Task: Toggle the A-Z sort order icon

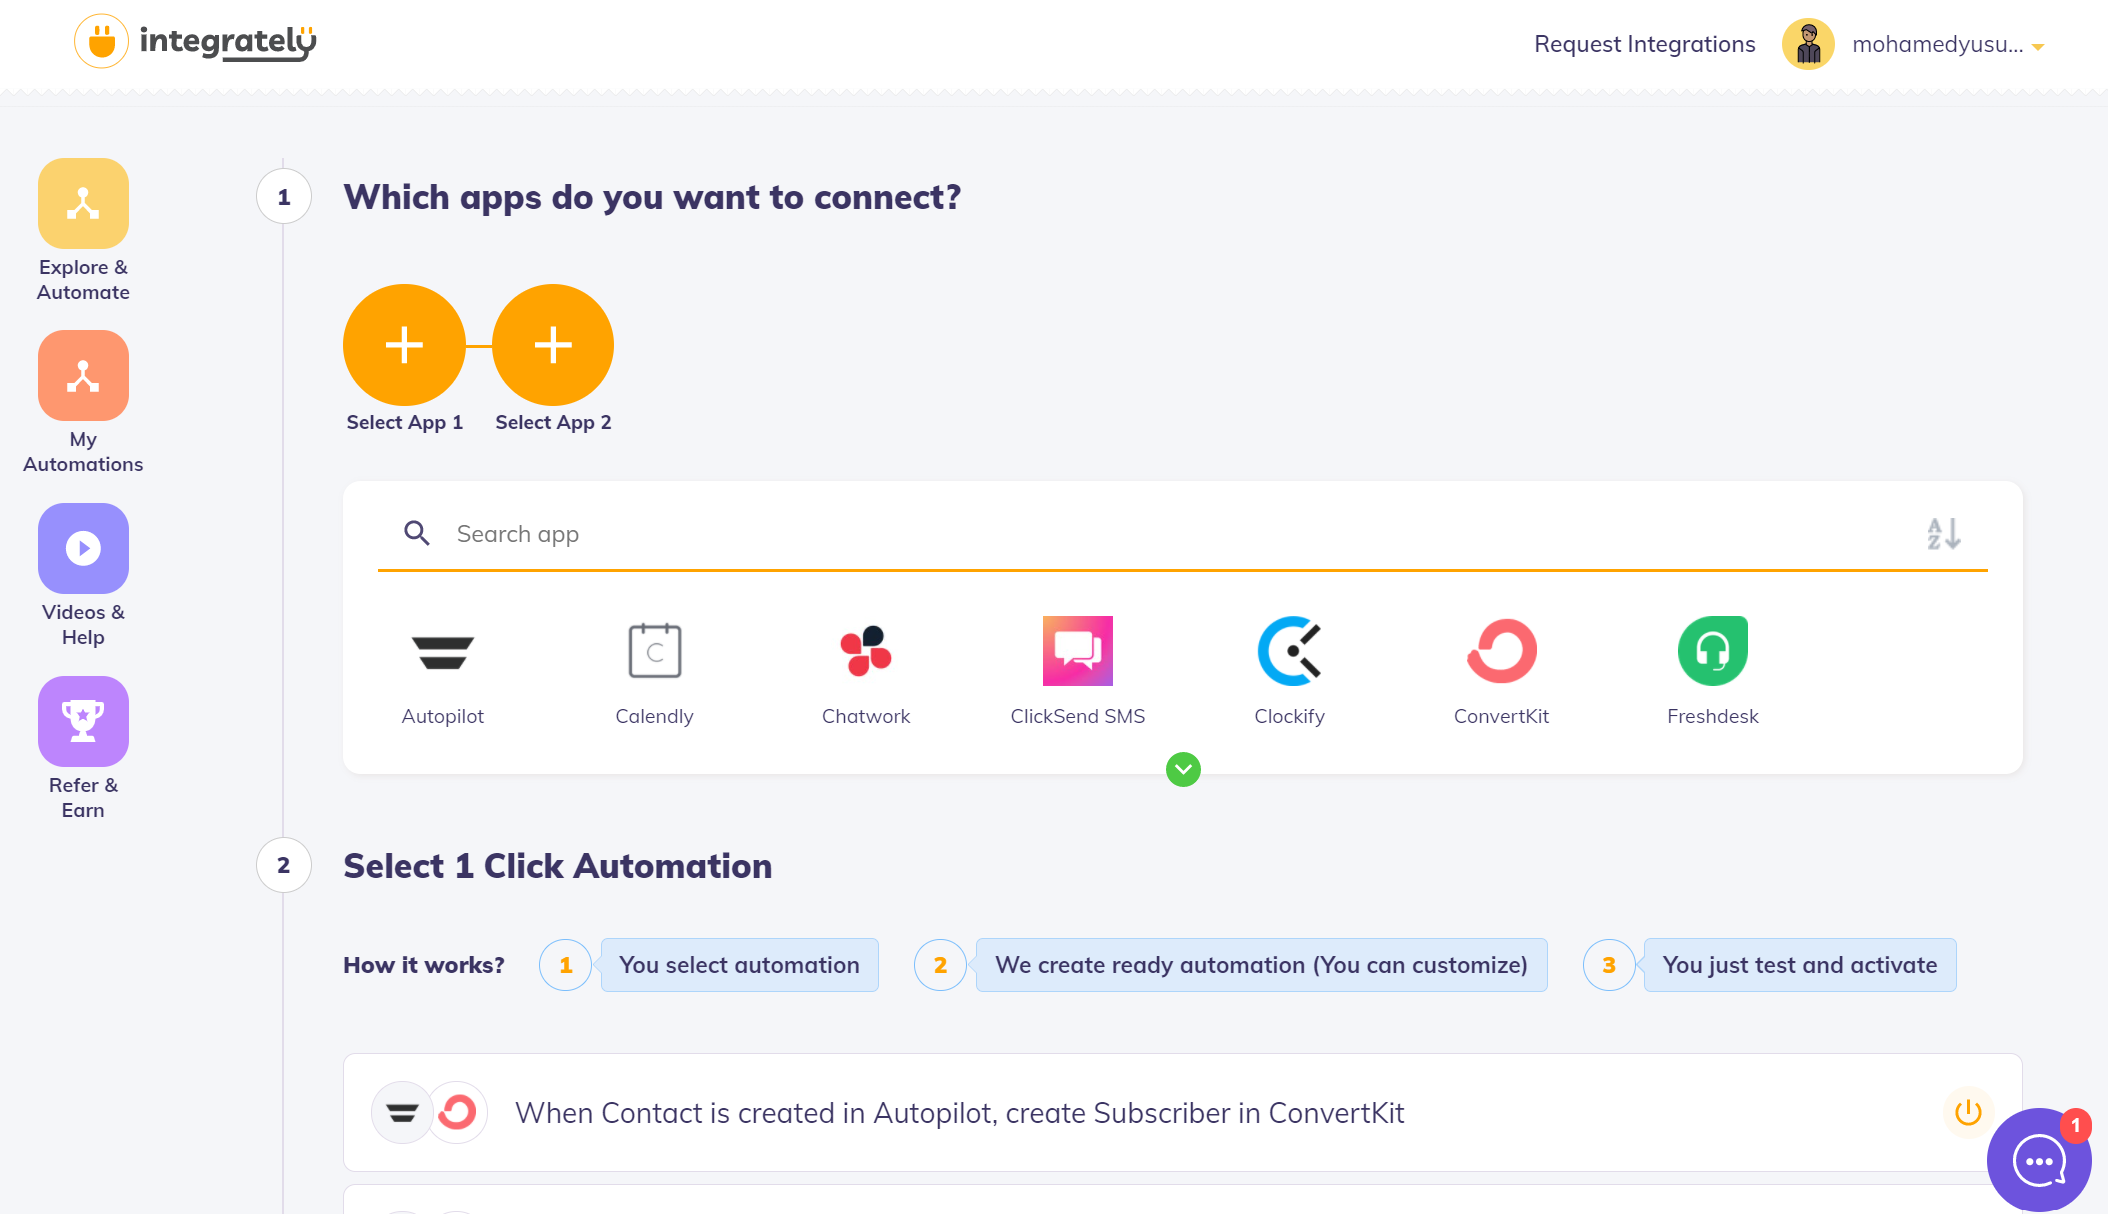Action: (1944, 533)
